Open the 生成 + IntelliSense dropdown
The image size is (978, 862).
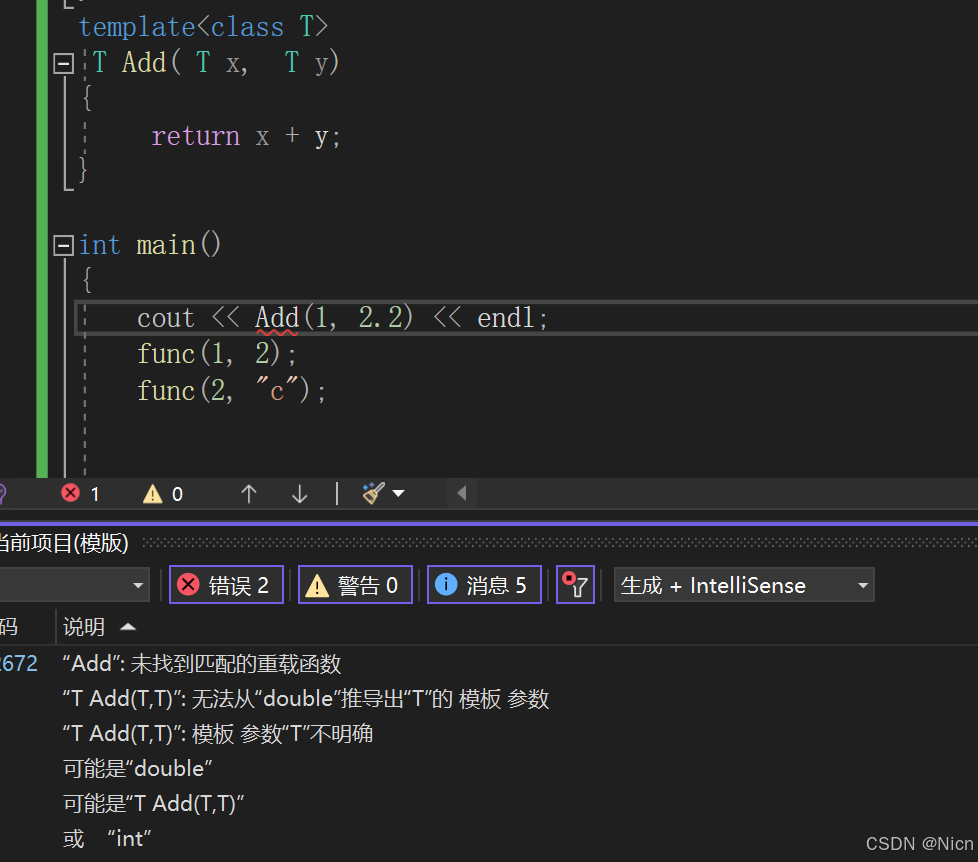744,585
